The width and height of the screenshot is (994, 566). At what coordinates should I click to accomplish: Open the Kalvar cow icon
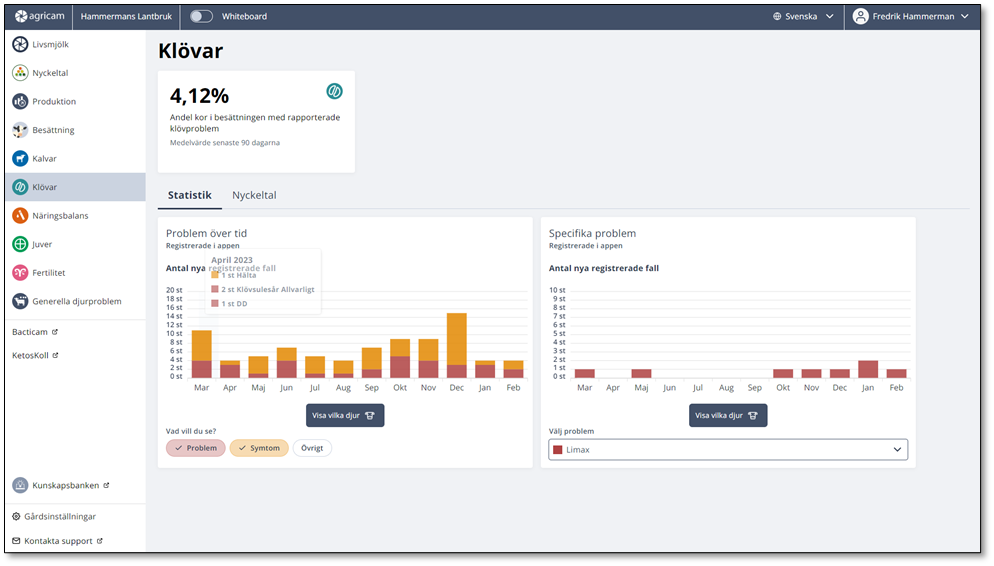[x=20, y=159]
